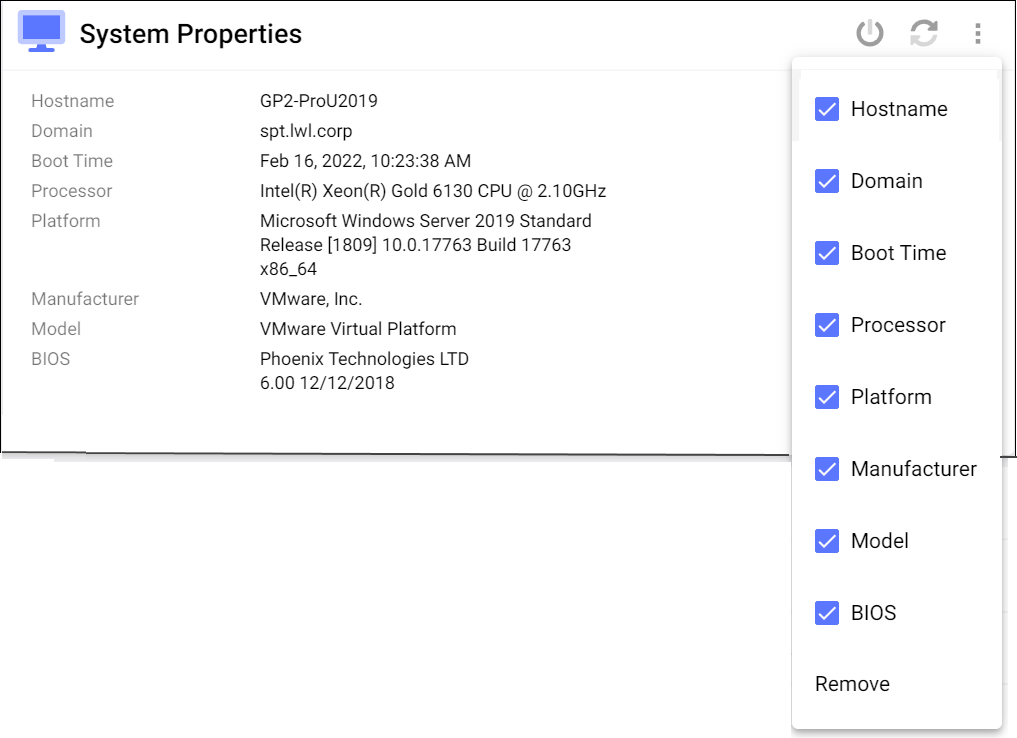The image size is (1017, 738).
Task: Click the Platform label in properties list
Action: coord(66,221)
